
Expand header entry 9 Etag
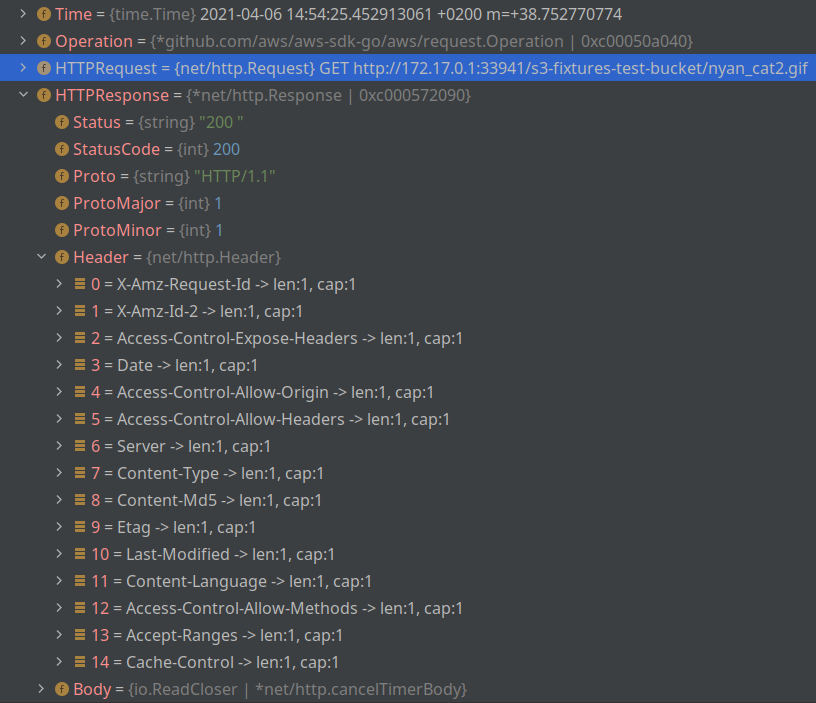[59, 527]
